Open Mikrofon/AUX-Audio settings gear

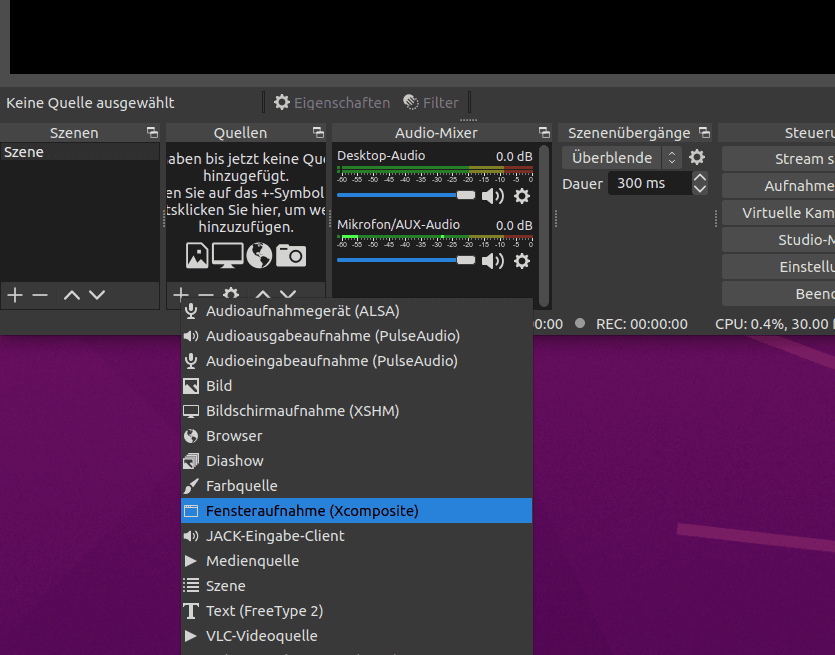521,261
